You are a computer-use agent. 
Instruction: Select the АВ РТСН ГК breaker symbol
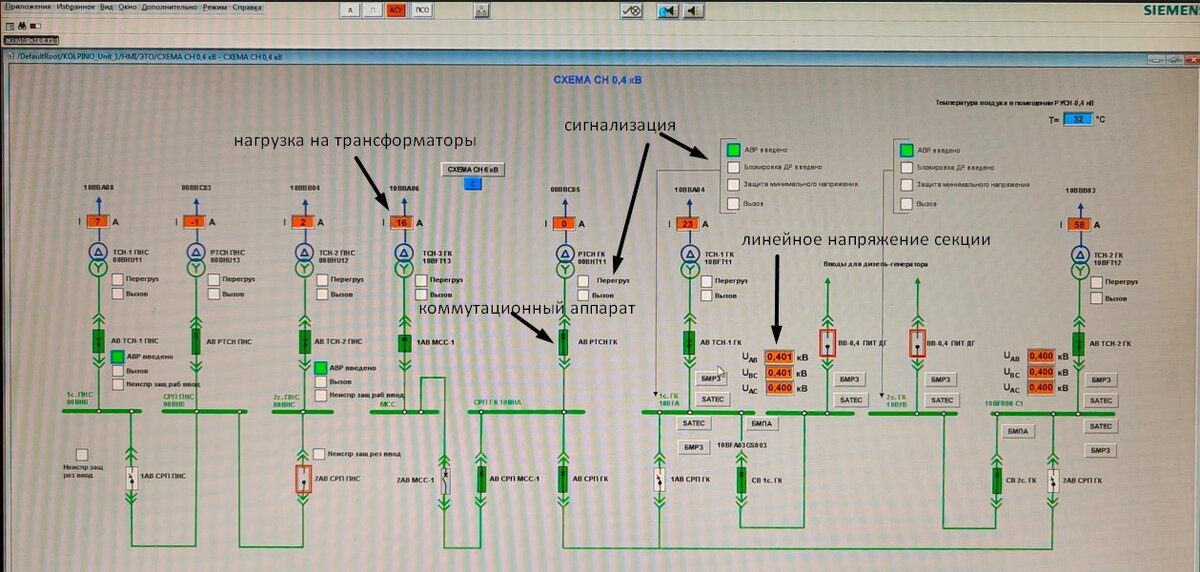(x=562, y=341)
